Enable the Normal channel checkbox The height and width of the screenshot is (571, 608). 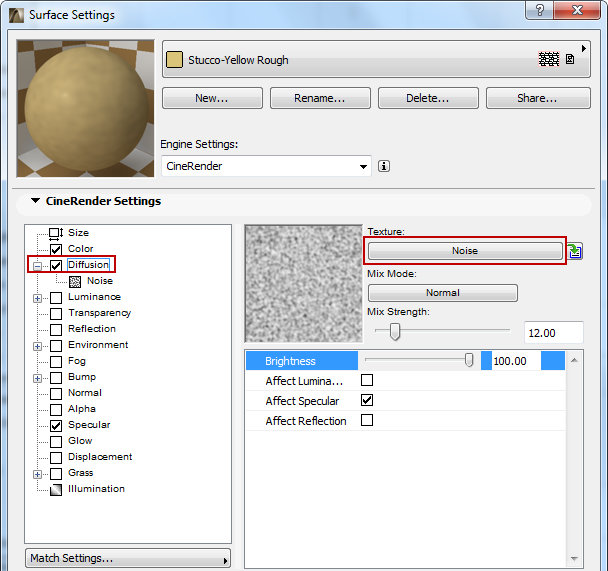[56, 394]
